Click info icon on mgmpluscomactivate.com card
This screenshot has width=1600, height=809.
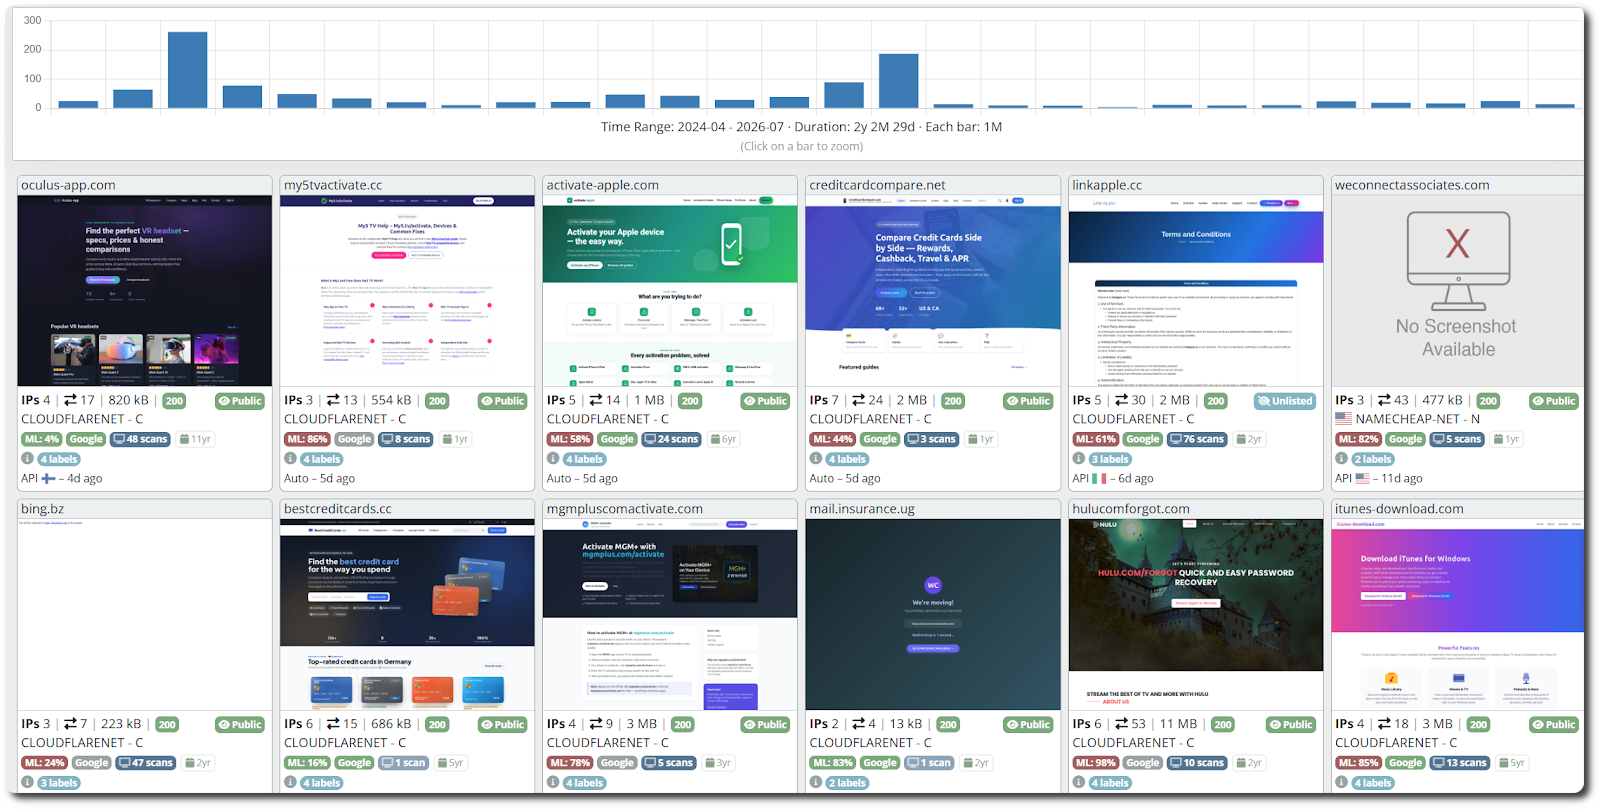(x=553, y=782)
